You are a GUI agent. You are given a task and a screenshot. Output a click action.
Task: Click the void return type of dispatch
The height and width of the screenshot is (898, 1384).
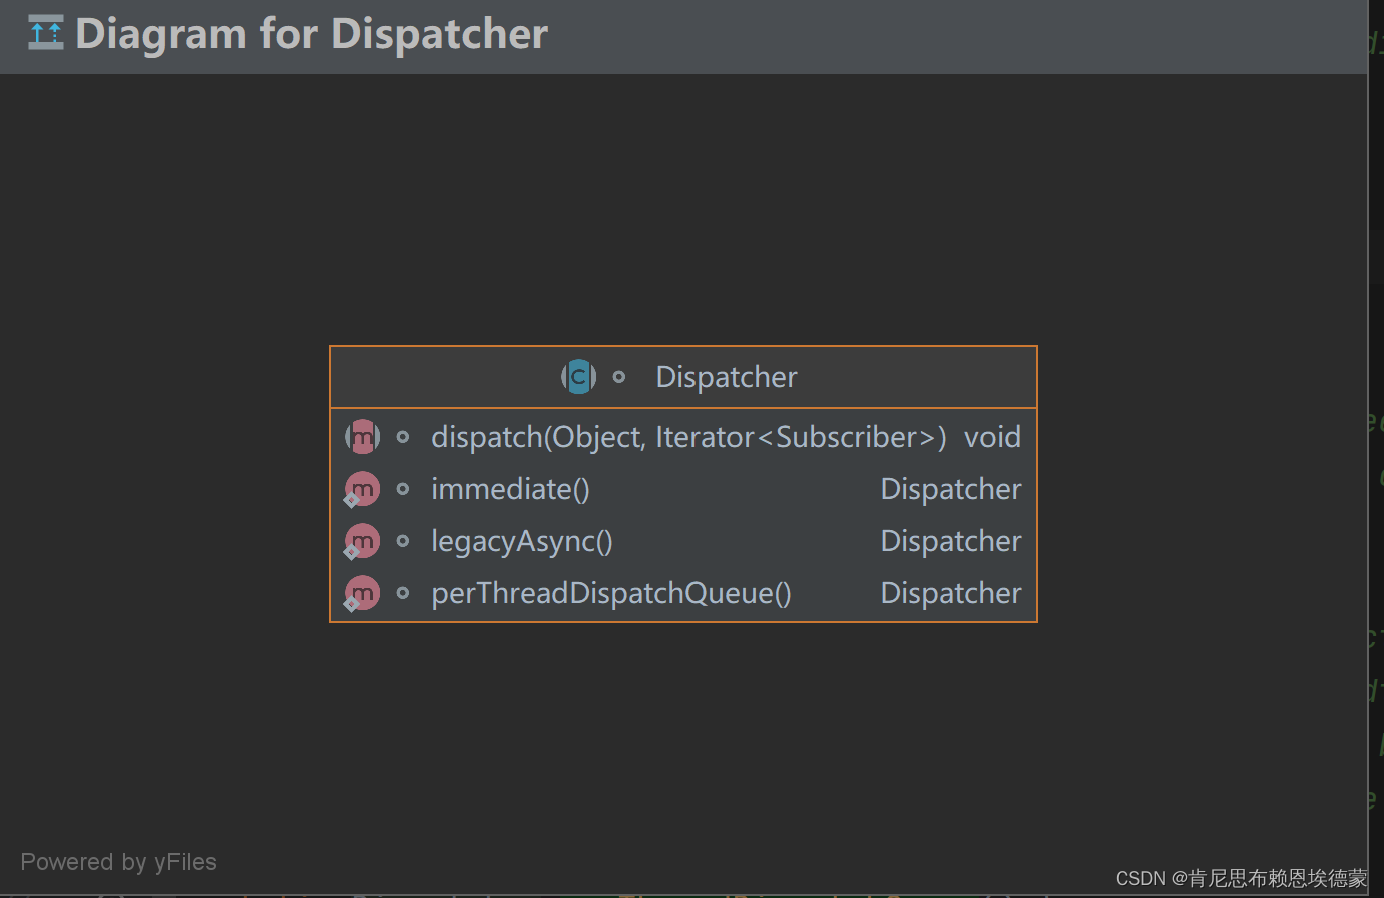[x=992, y=437]
